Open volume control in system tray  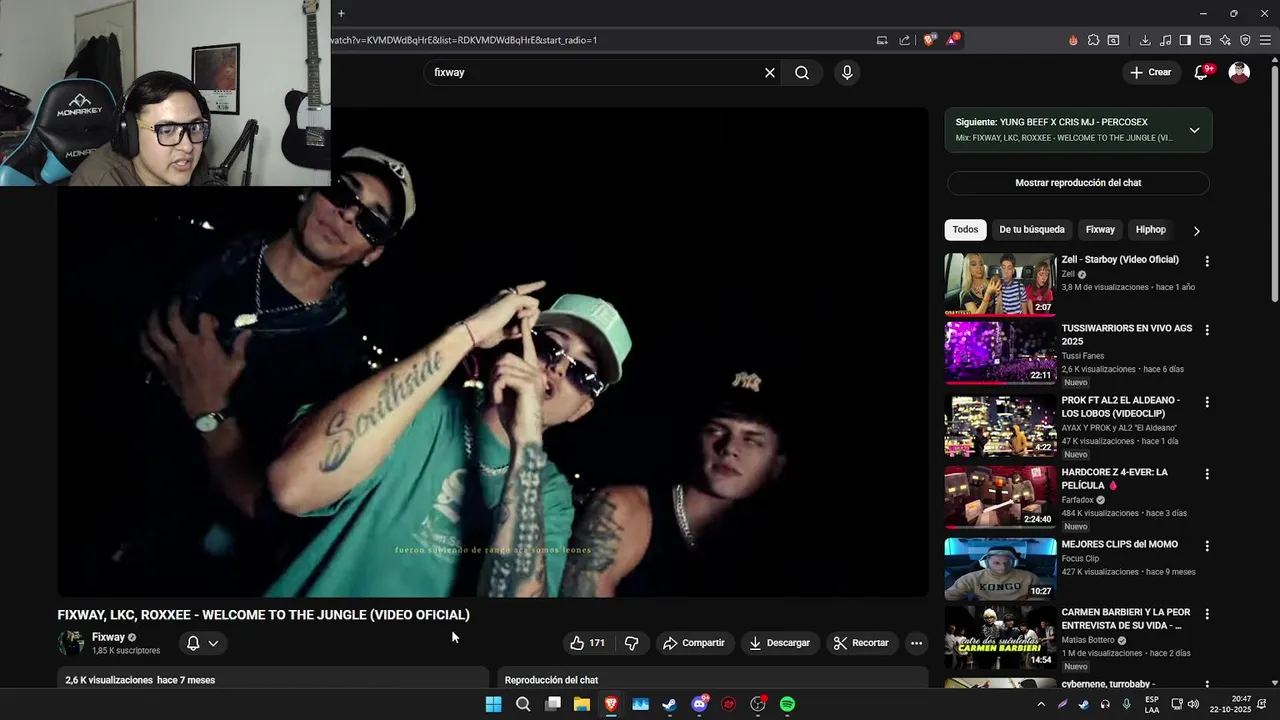1192,704
